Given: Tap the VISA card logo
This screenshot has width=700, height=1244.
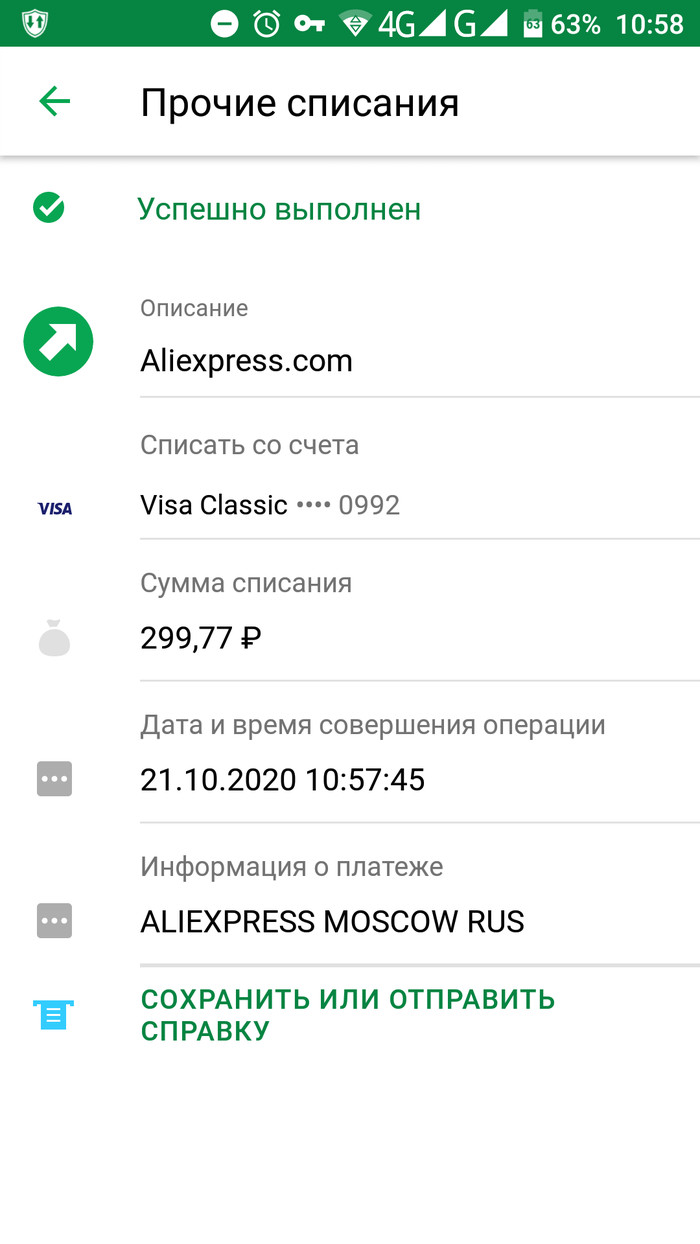Looking at the screenshot, I should pyautogui.click(x=54, y=508).
